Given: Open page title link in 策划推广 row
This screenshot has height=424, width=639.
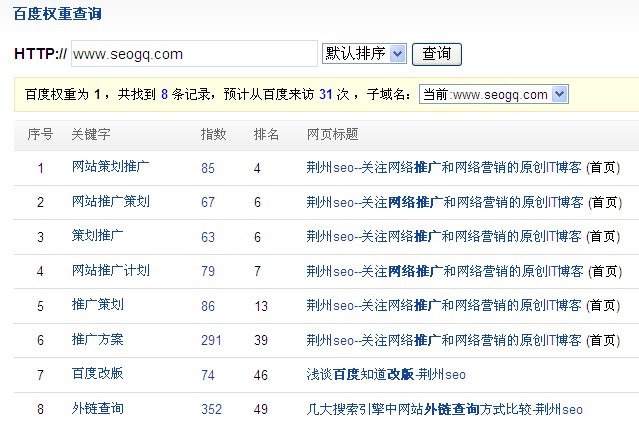Looking at the screenshot, I should [x=444, y=236].
